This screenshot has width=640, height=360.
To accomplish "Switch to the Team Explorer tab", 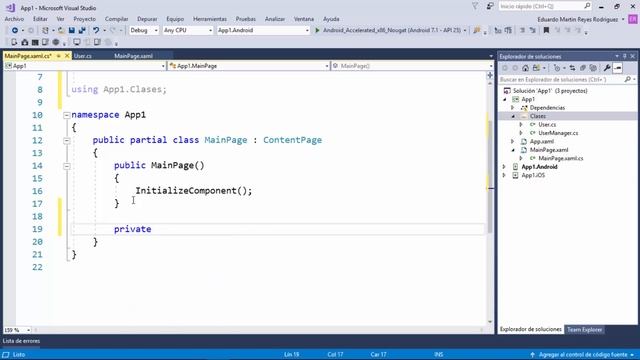I will pyautogui.click(x=584, y=329).
